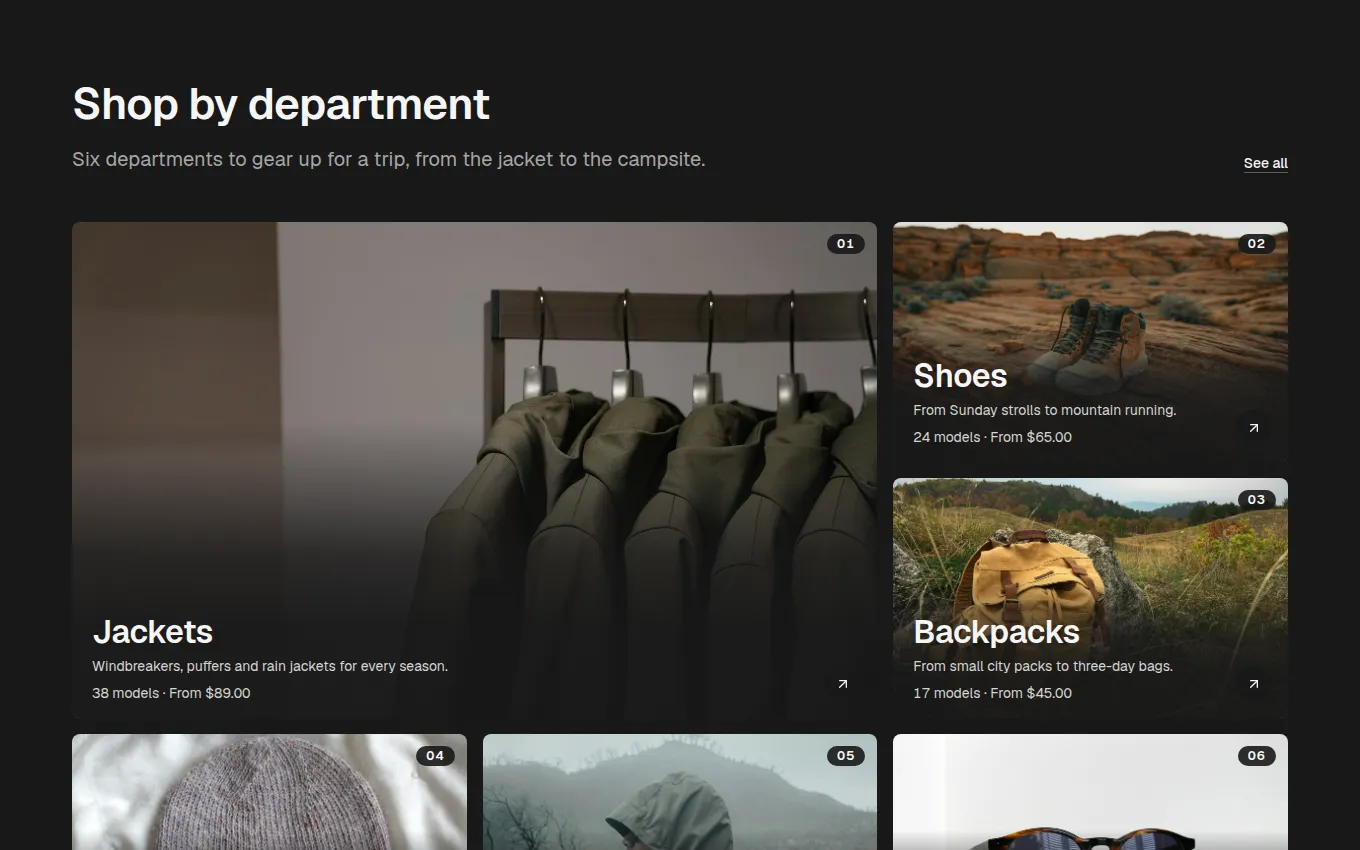1360x850 pixels.
Task: Open the Backpacks department title
Action: (996, 632)
